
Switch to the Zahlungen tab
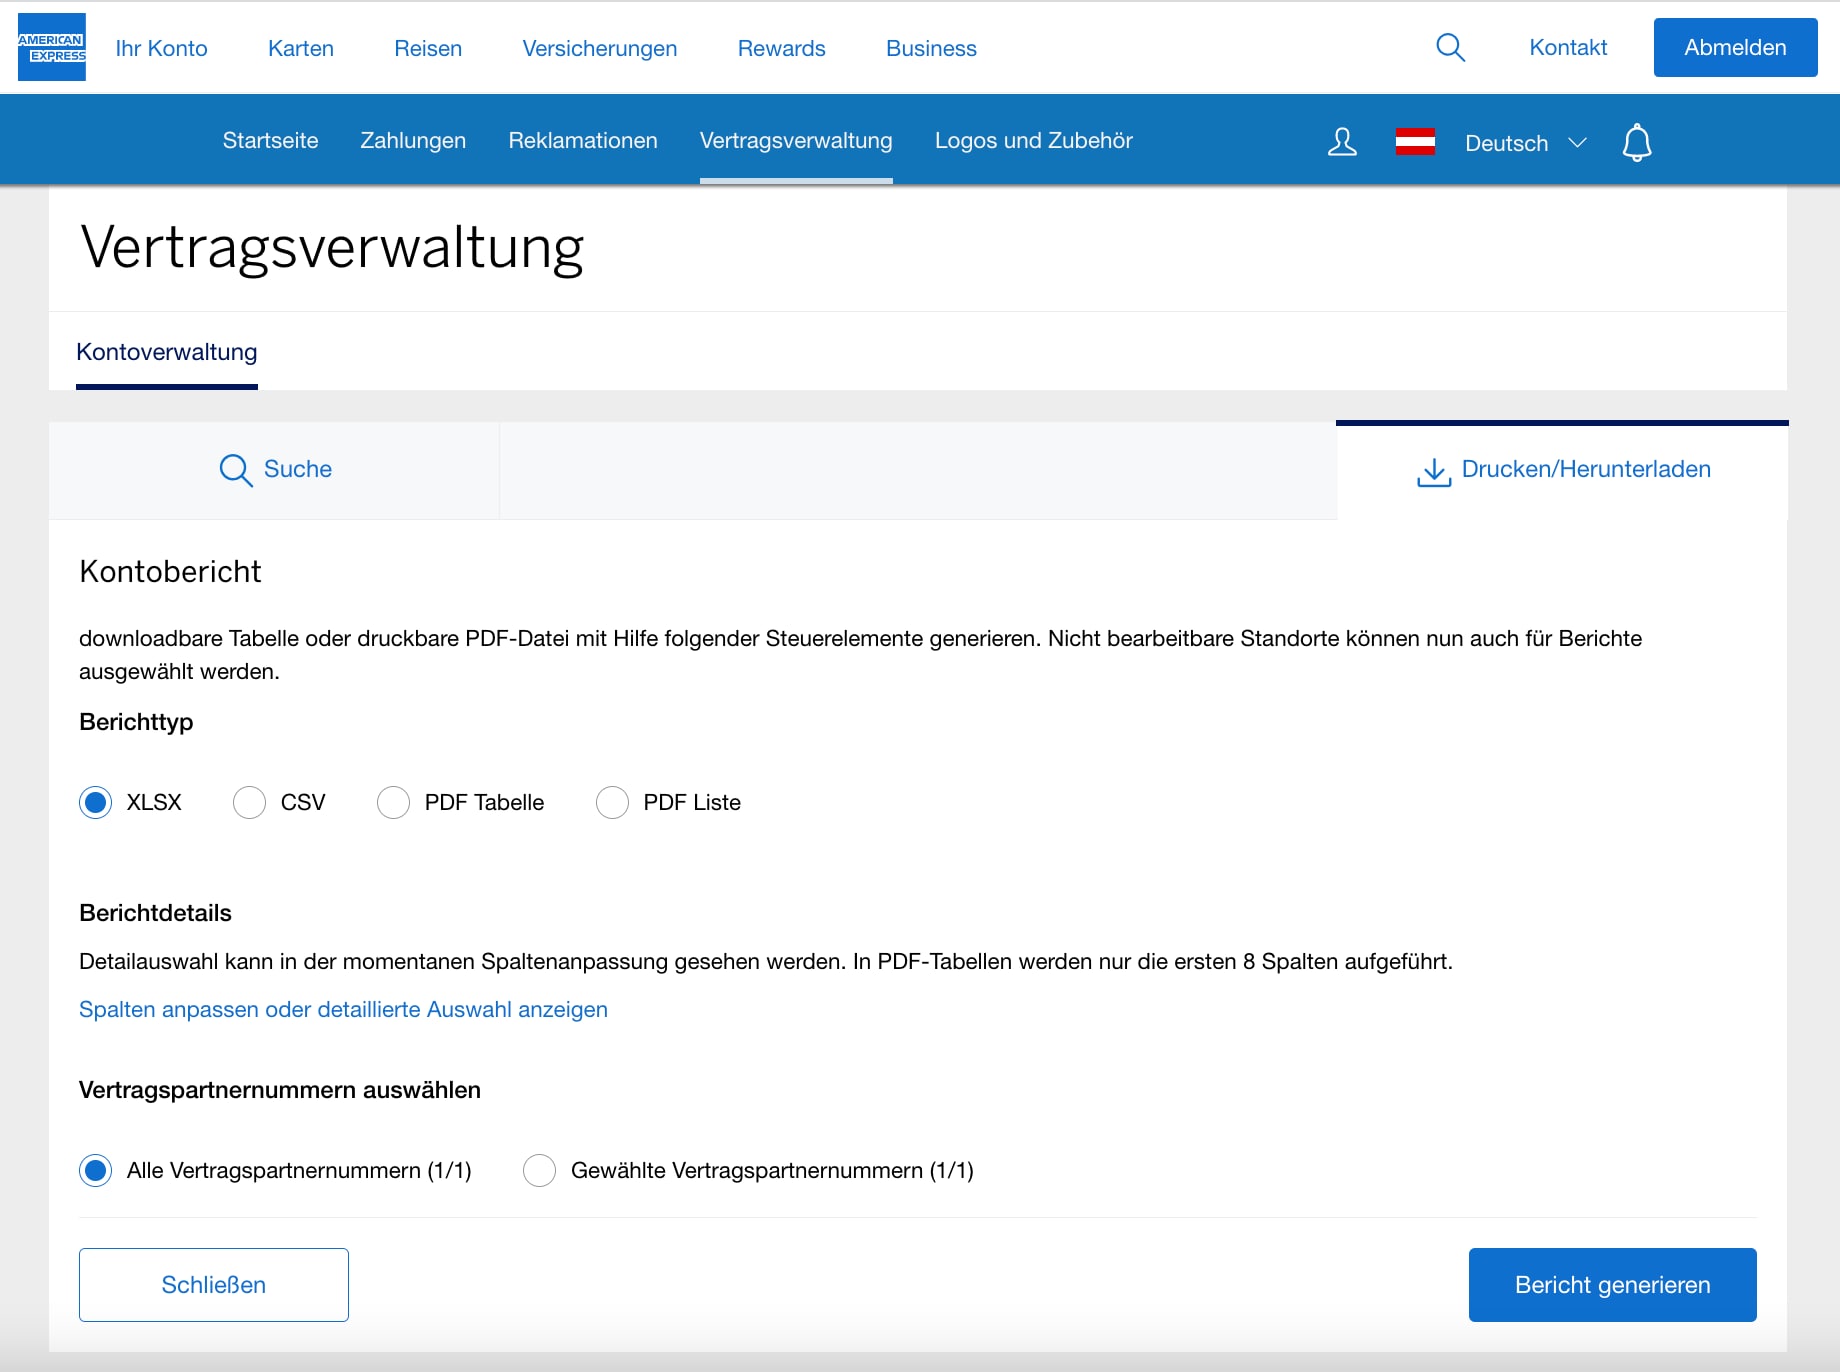coord(412,140)
